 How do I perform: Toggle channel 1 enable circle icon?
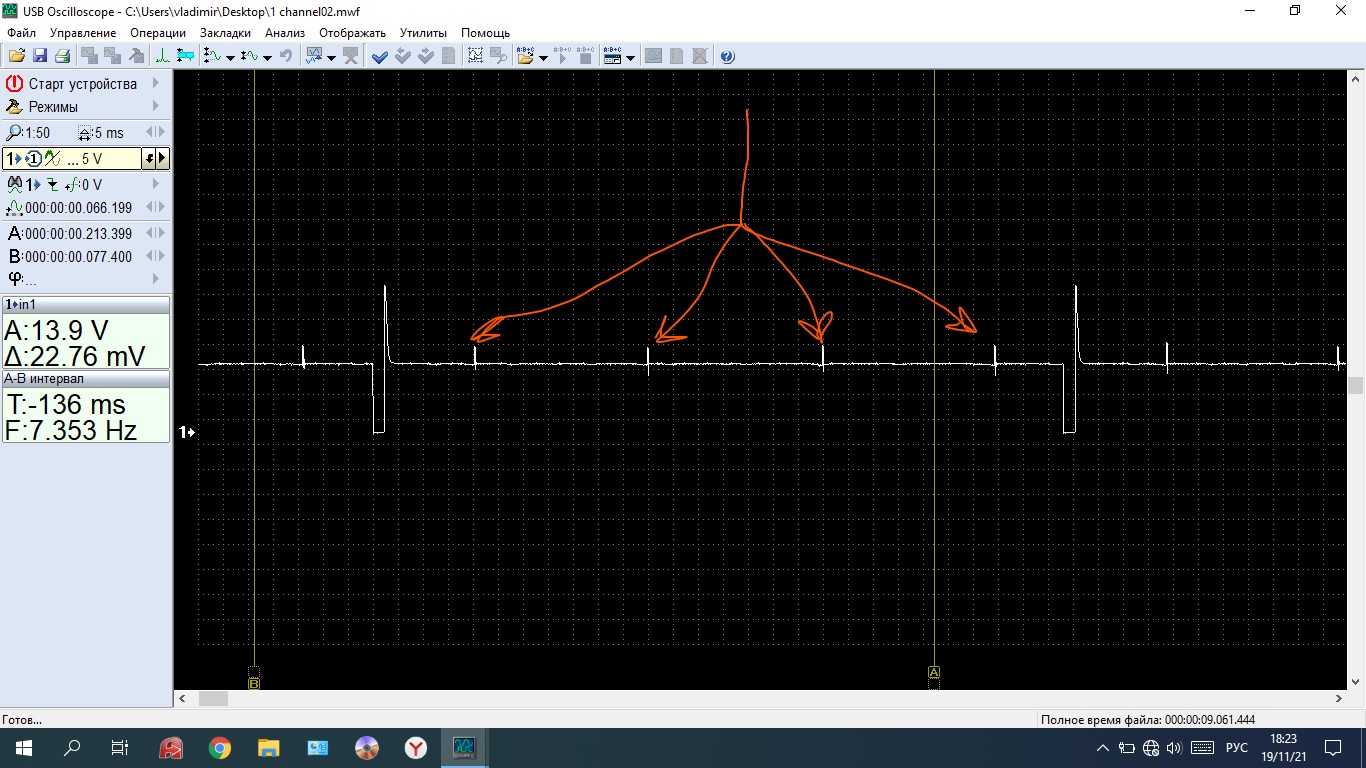point(33,159)
